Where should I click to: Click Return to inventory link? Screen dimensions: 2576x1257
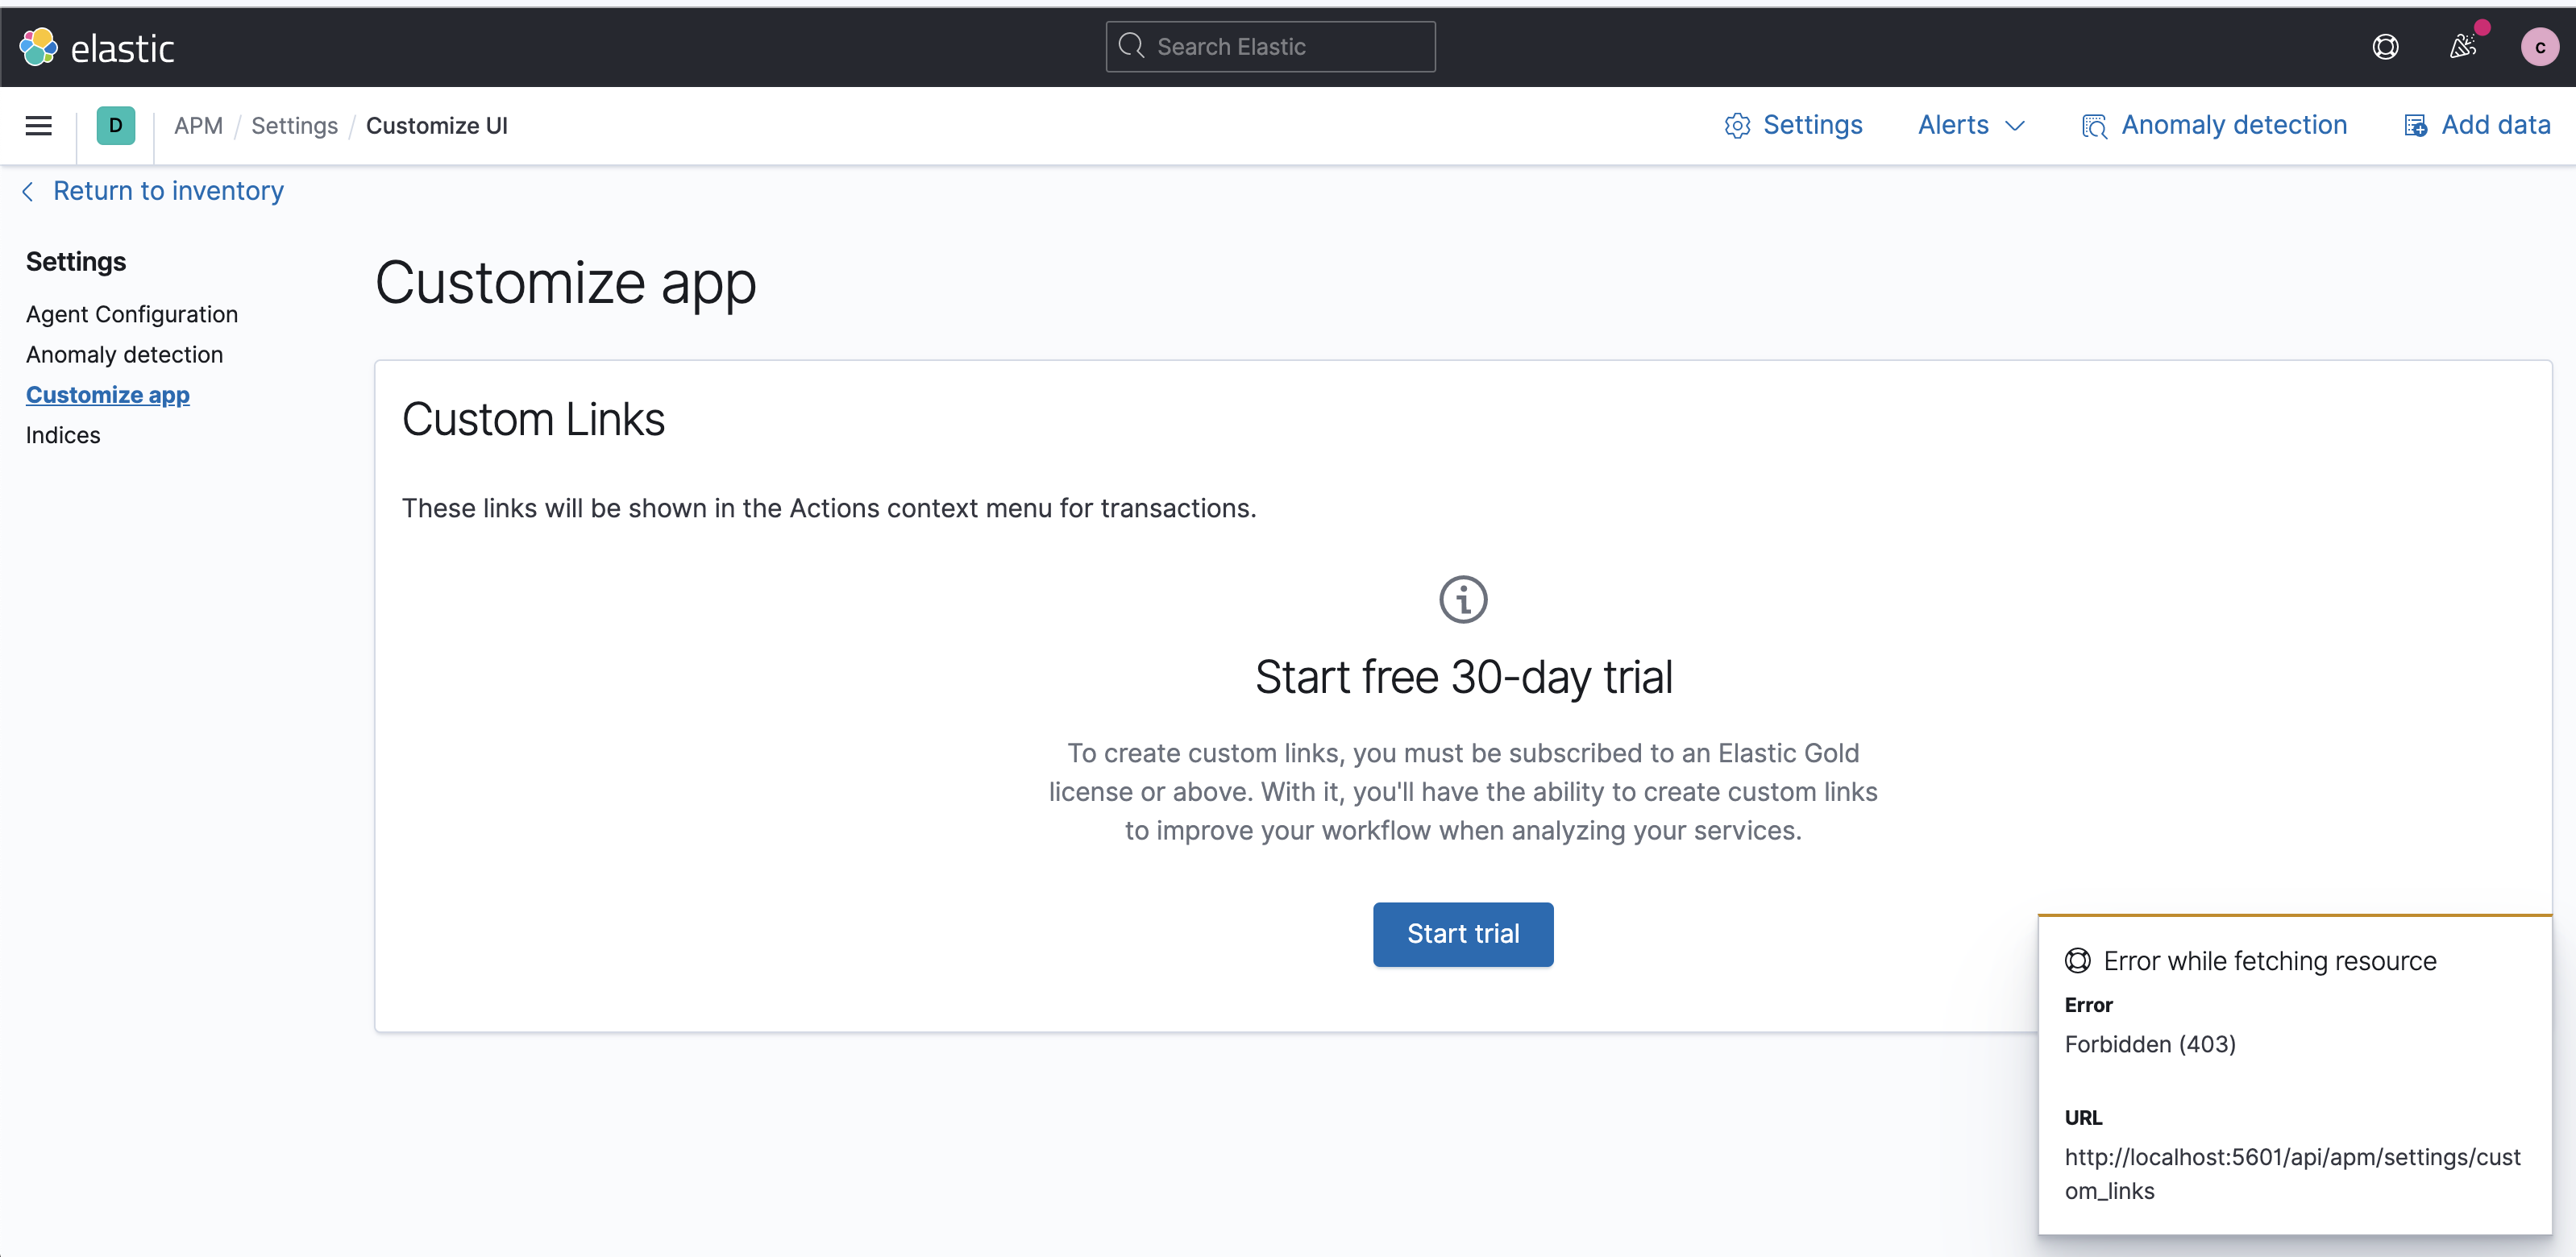click(x=167, y=191)
